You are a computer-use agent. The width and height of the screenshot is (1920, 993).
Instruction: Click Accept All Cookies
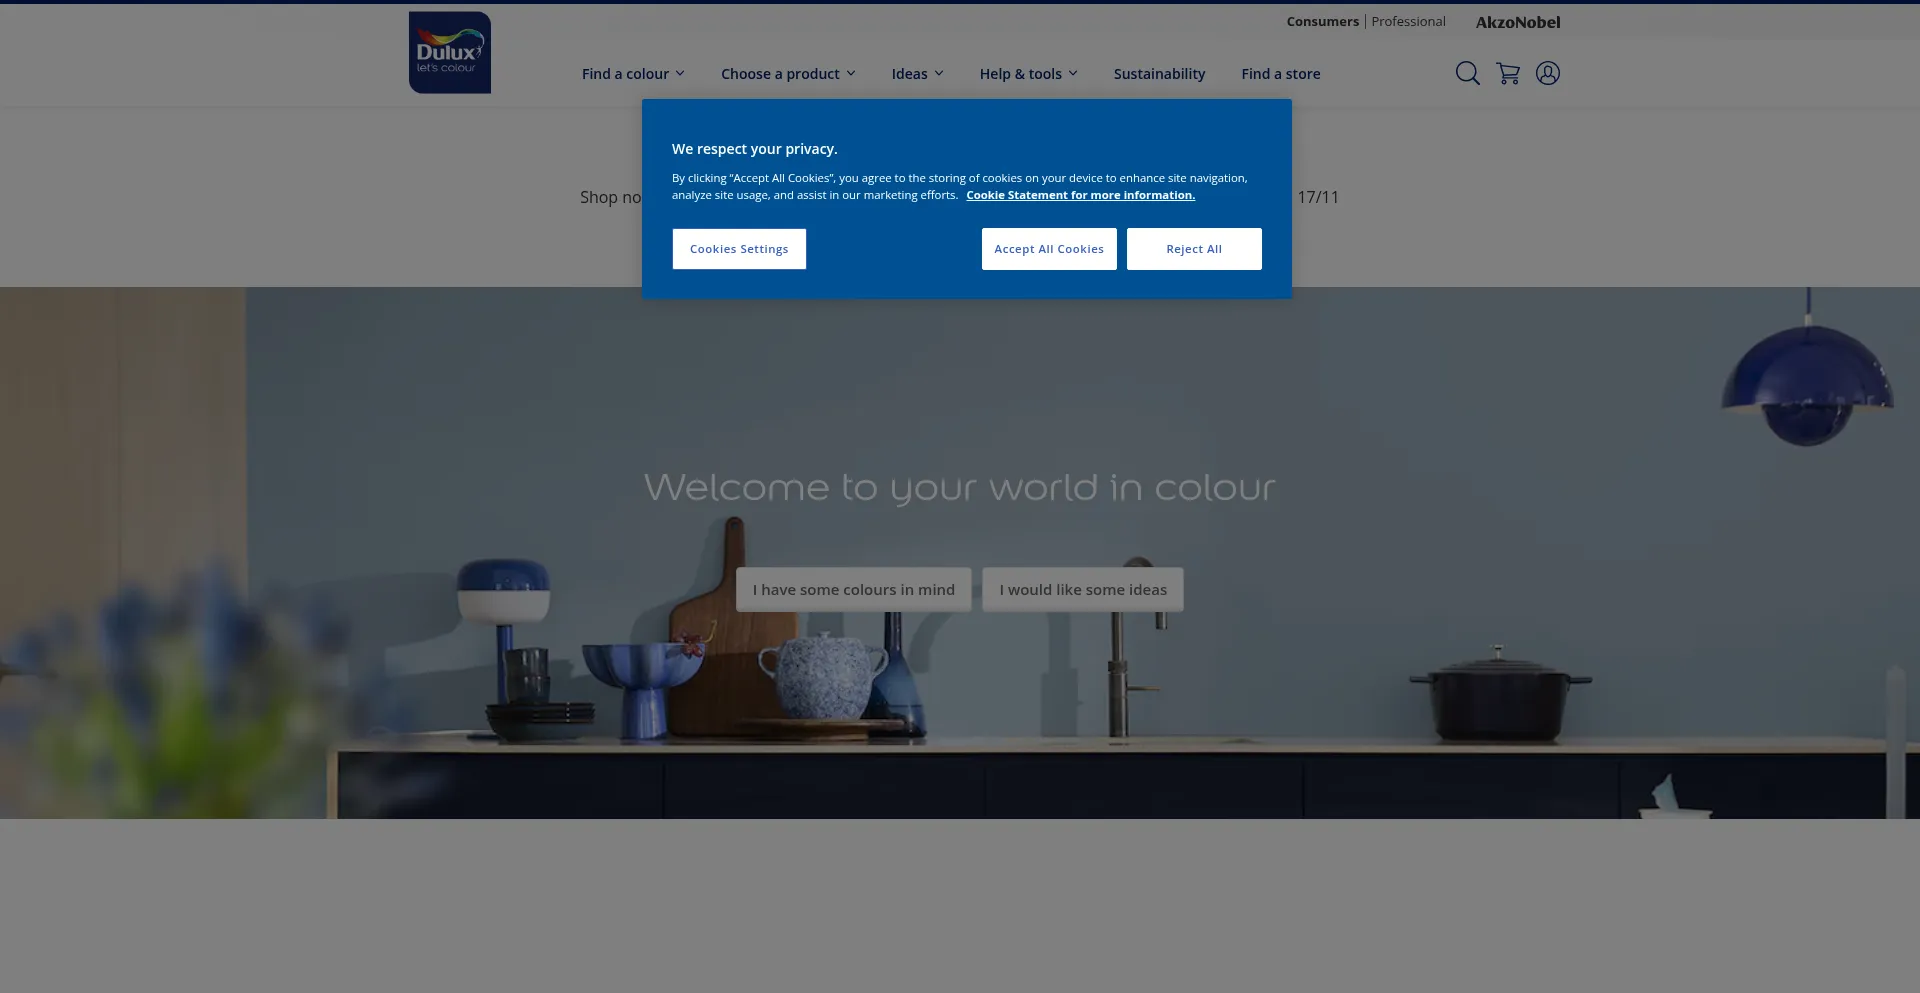point(1049,249)
